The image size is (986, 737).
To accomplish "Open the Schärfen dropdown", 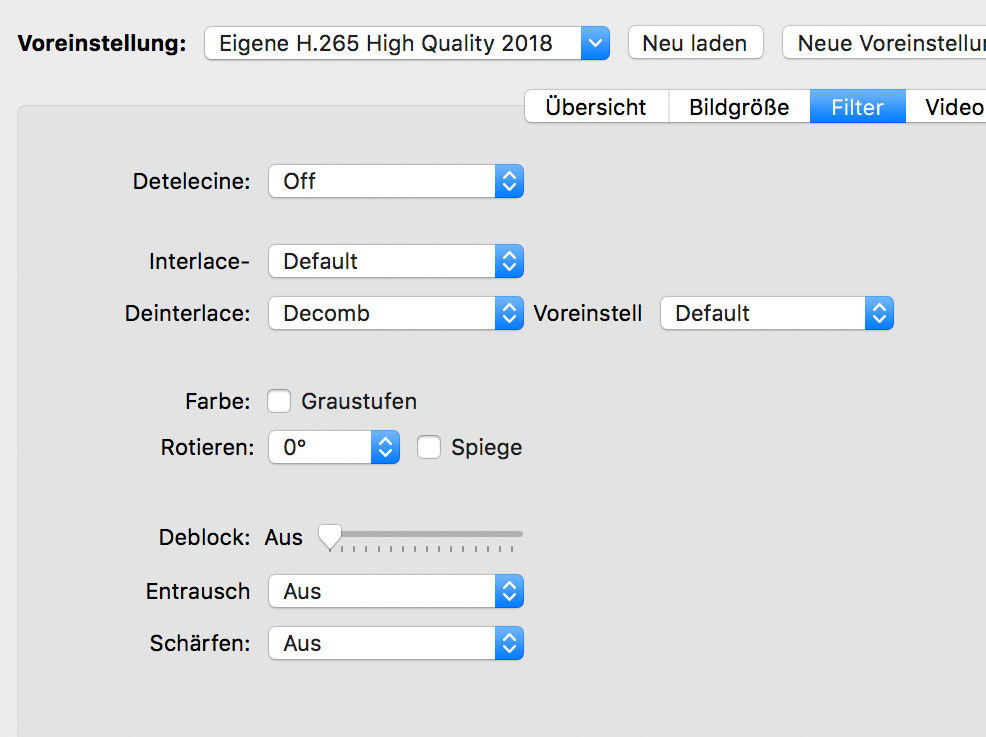I will pos(396,643).
